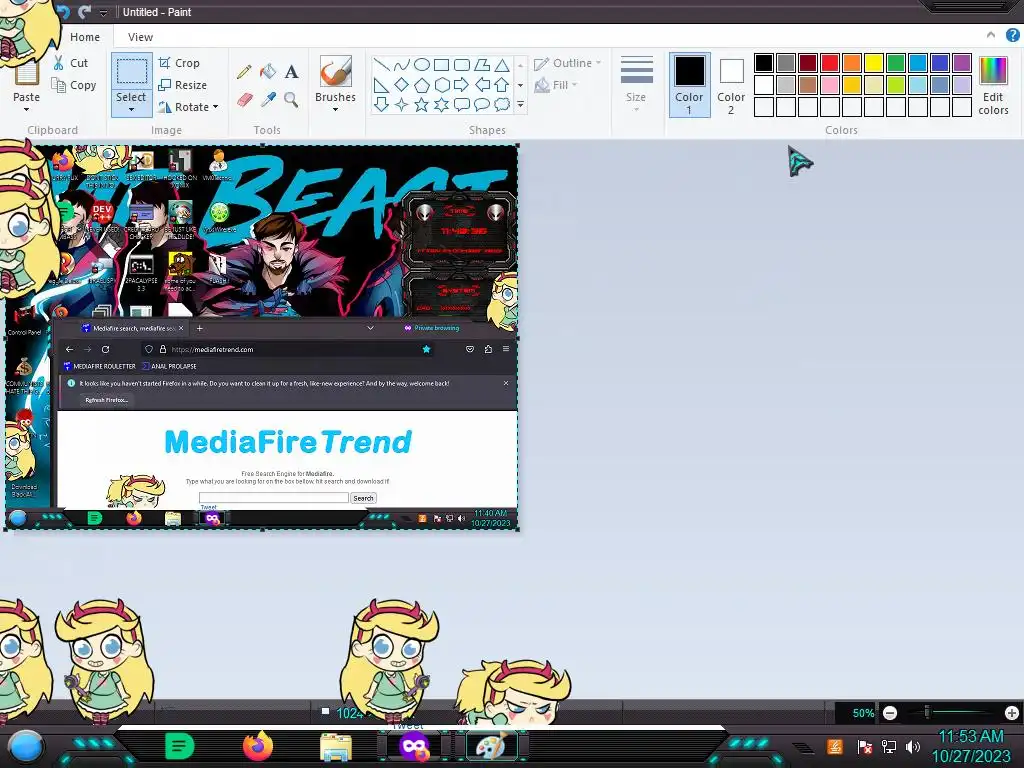Image resolution: width=1024 pixels, height=768 pixels.
Task: Open the Paste dropdown arrow
Action: [26, 110]
